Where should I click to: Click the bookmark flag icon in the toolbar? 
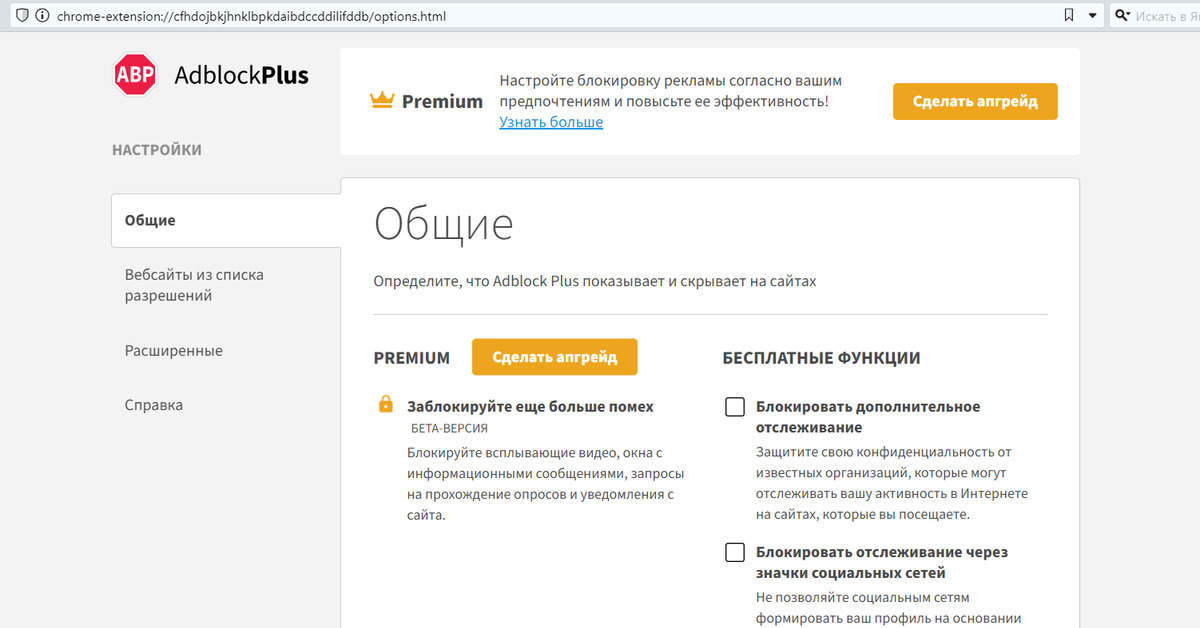[1068, 15]
